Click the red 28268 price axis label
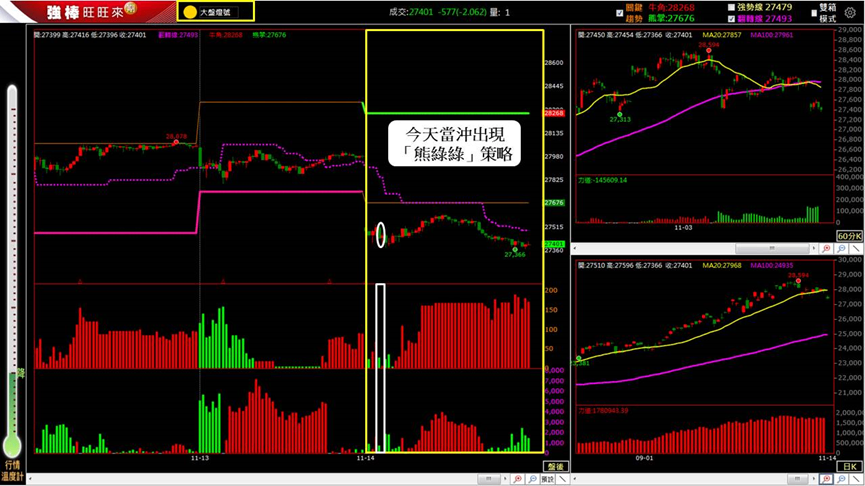This screenshot has width=865, height=486. coord(554,113)
